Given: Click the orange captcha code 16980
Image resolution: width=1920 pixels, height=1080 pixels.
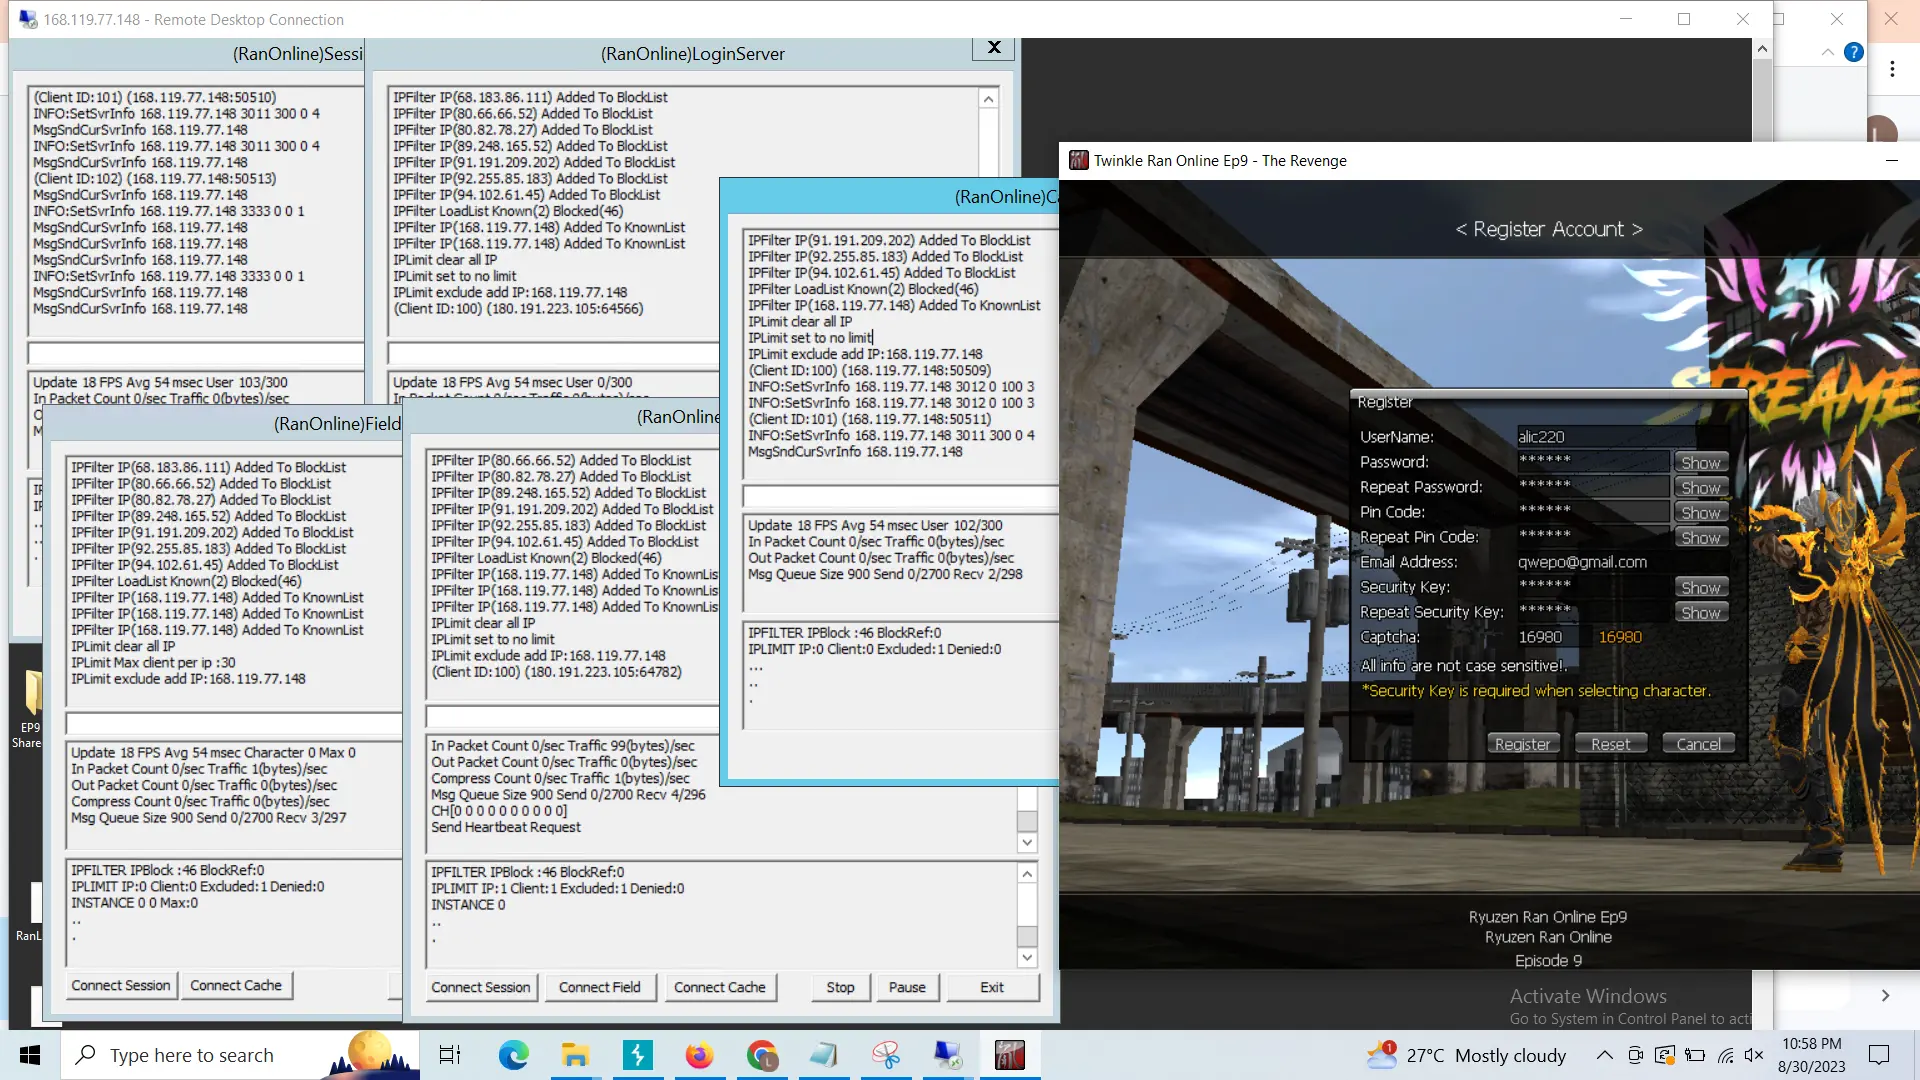Looking at the screenshot, I should click(x=1620, y=636).
